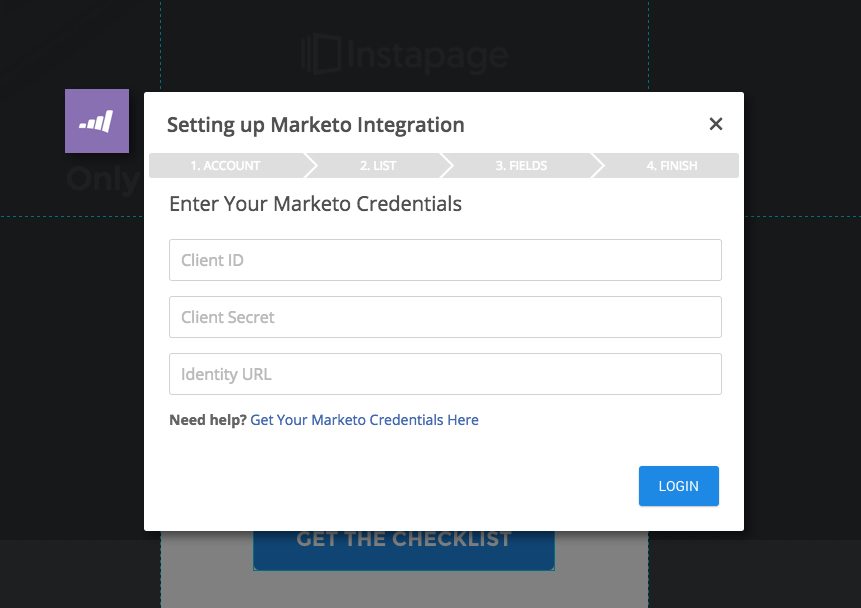
Task: Select the Client Secret input box
Action: pos(445,317)
